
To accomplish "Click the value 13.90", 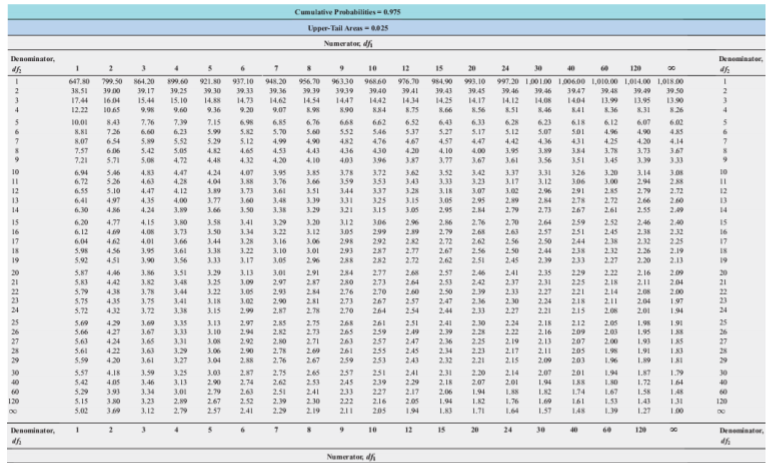I will pyautogui.click(x=676, y=100).
